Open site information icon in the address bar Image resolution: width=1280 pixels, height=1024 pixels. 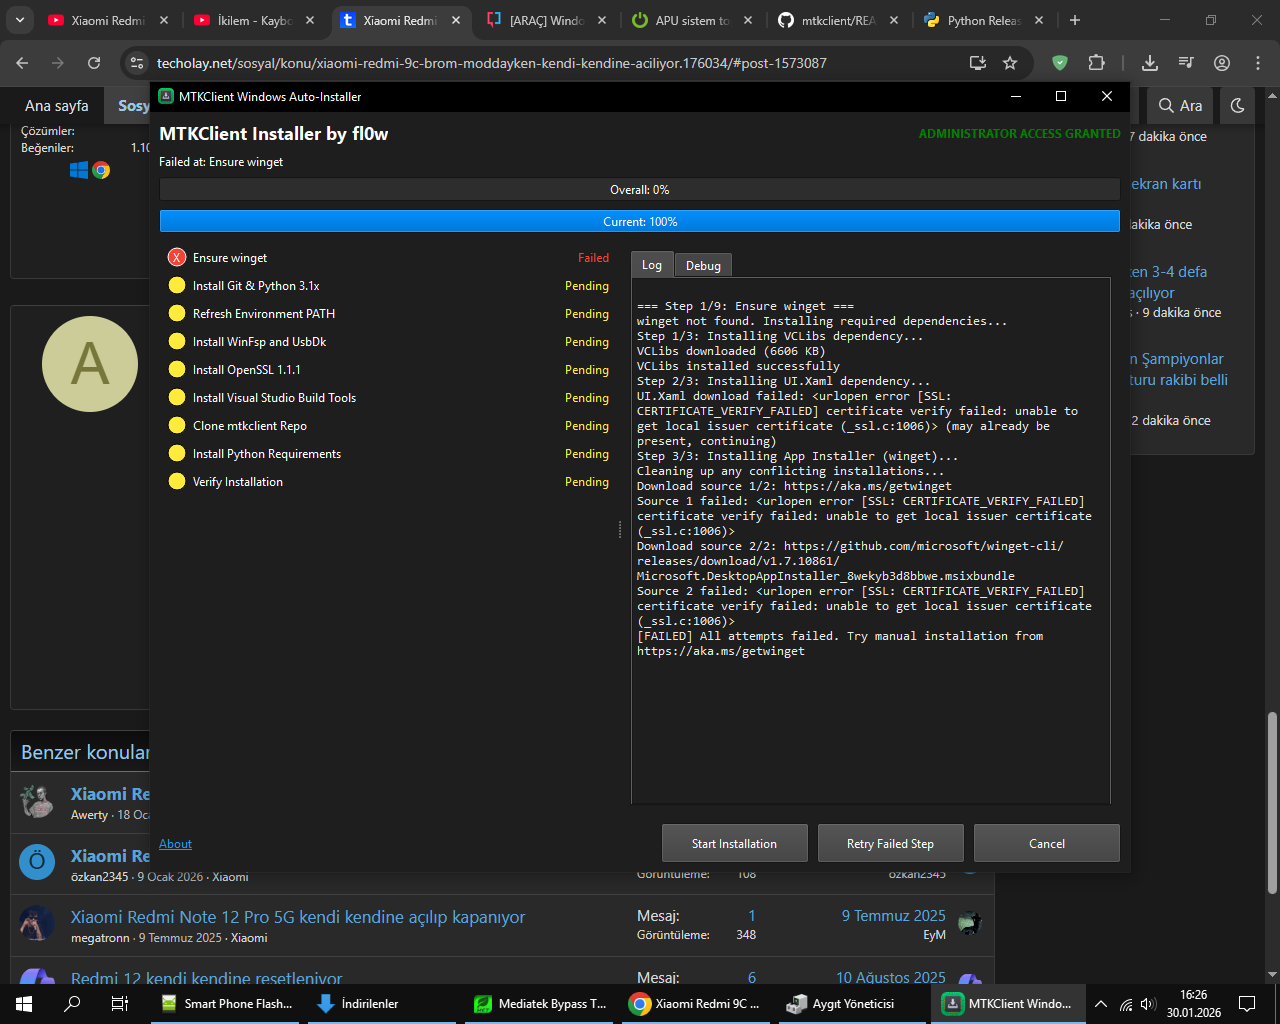pos(137,63)
